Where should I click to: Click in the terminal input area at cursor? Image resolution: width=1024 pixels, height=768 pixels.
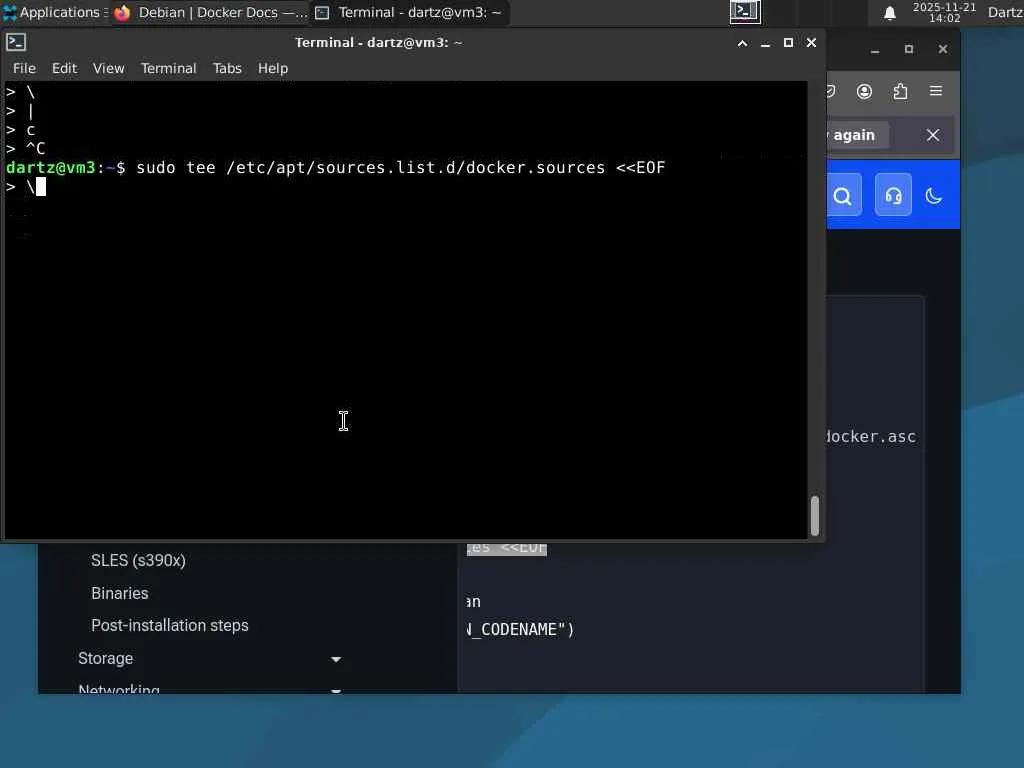tap(40, 187)
